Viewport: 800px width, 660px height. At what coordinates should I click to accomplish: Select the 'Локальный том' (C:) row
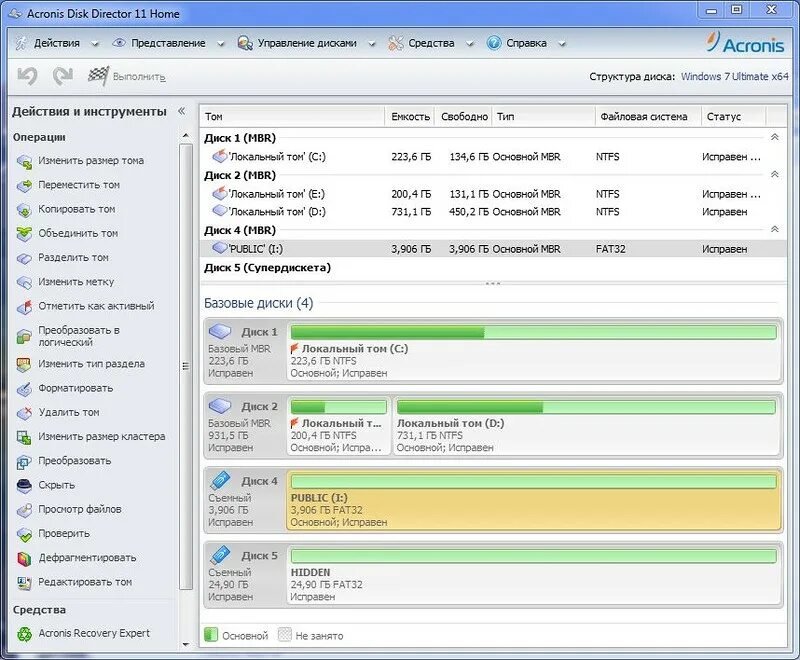[493, 157]
